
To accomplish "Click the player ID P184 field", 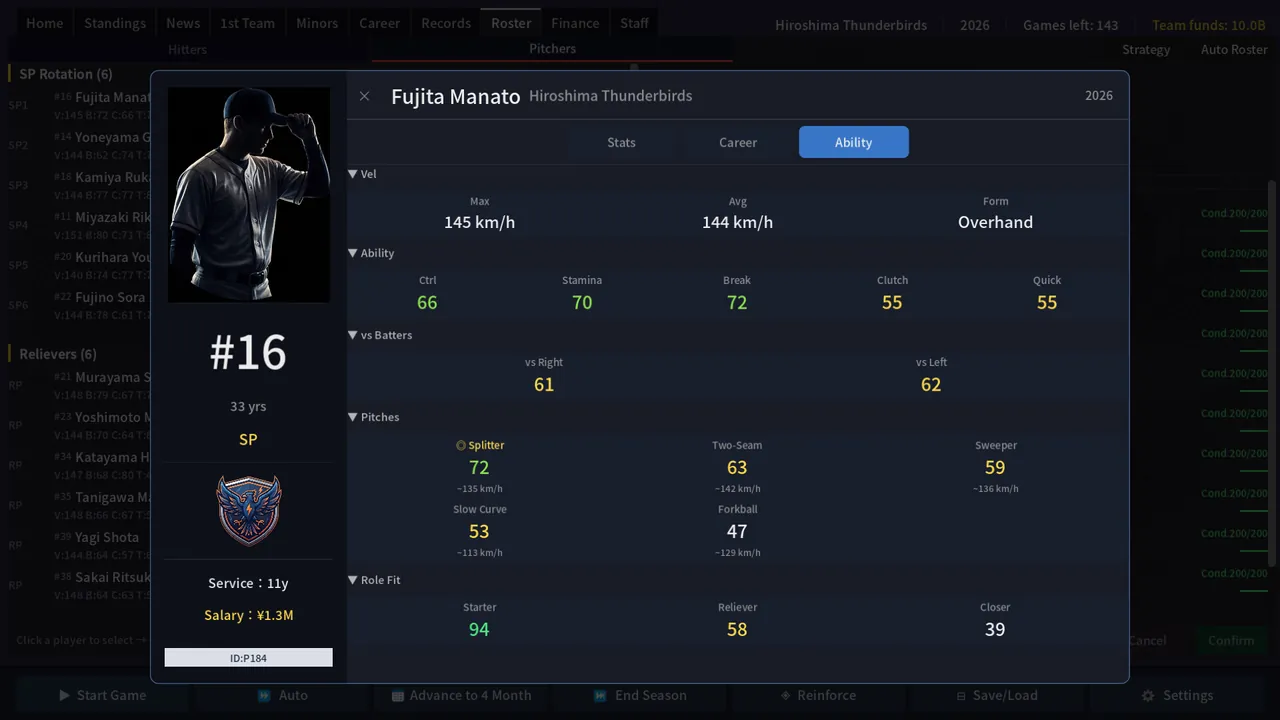I will 249,658.
